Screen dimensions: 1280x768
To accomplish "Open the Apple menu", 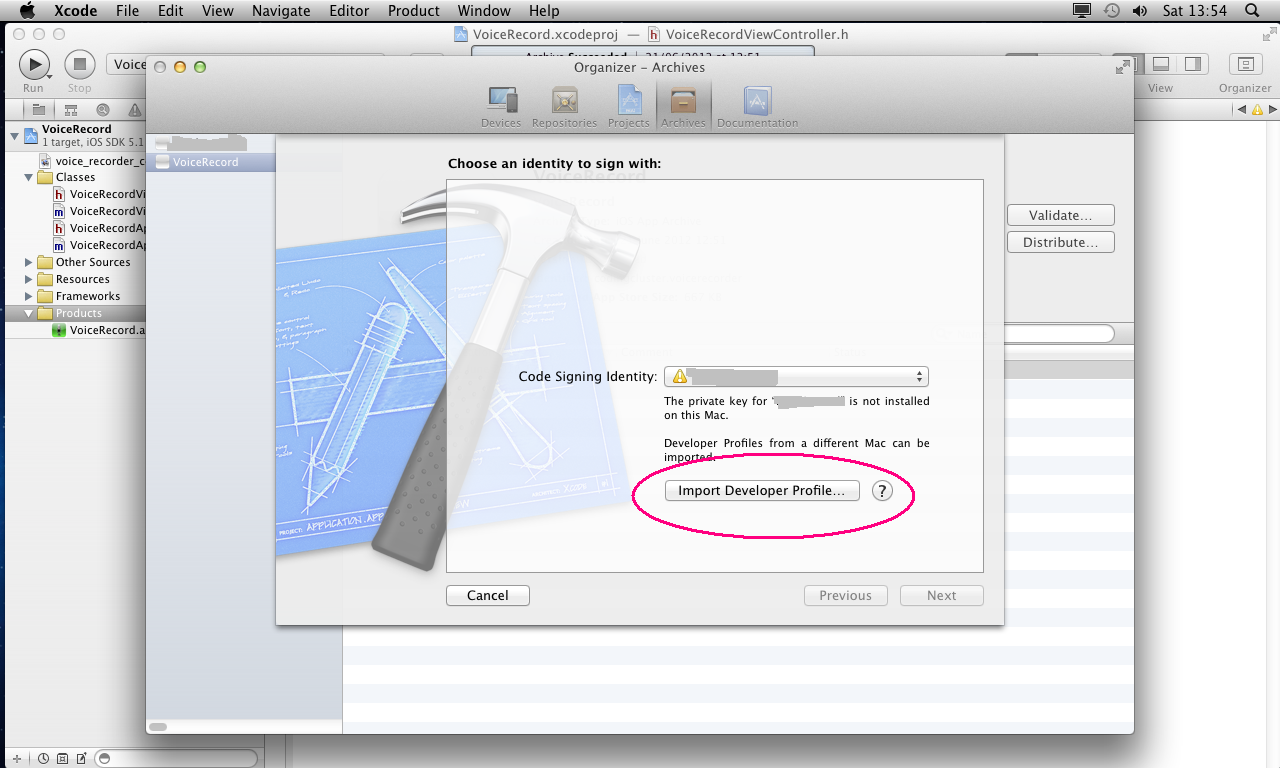I will click(x=27, y=11).
